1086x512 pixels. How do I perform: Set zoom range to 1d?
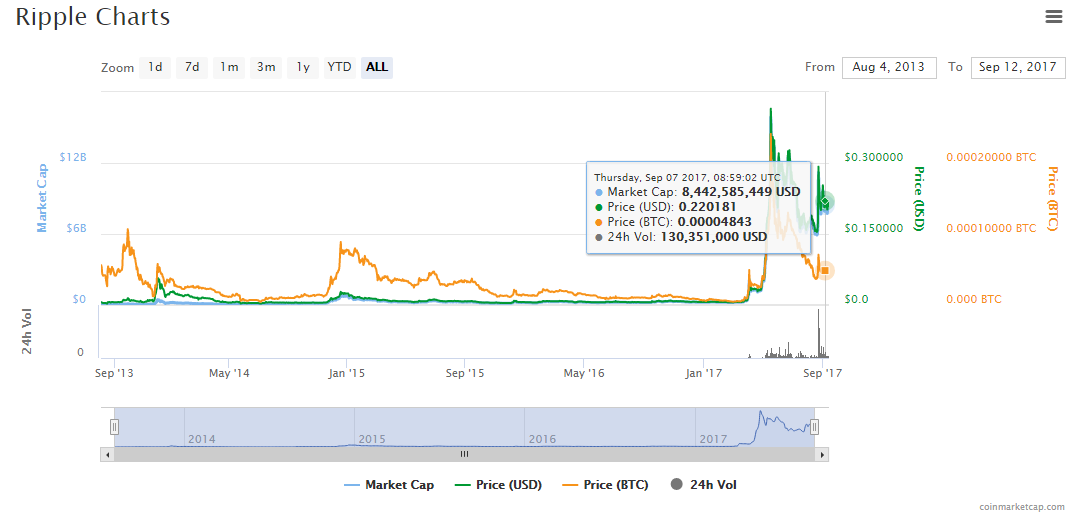tap(155, 67)
